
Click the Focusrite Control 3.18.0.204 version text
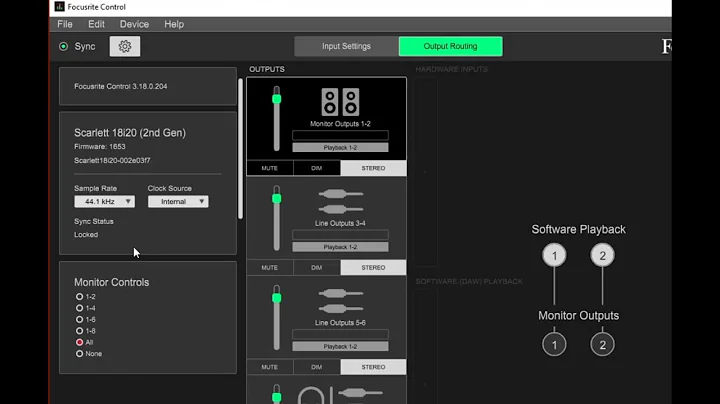[x=121, y=86]
